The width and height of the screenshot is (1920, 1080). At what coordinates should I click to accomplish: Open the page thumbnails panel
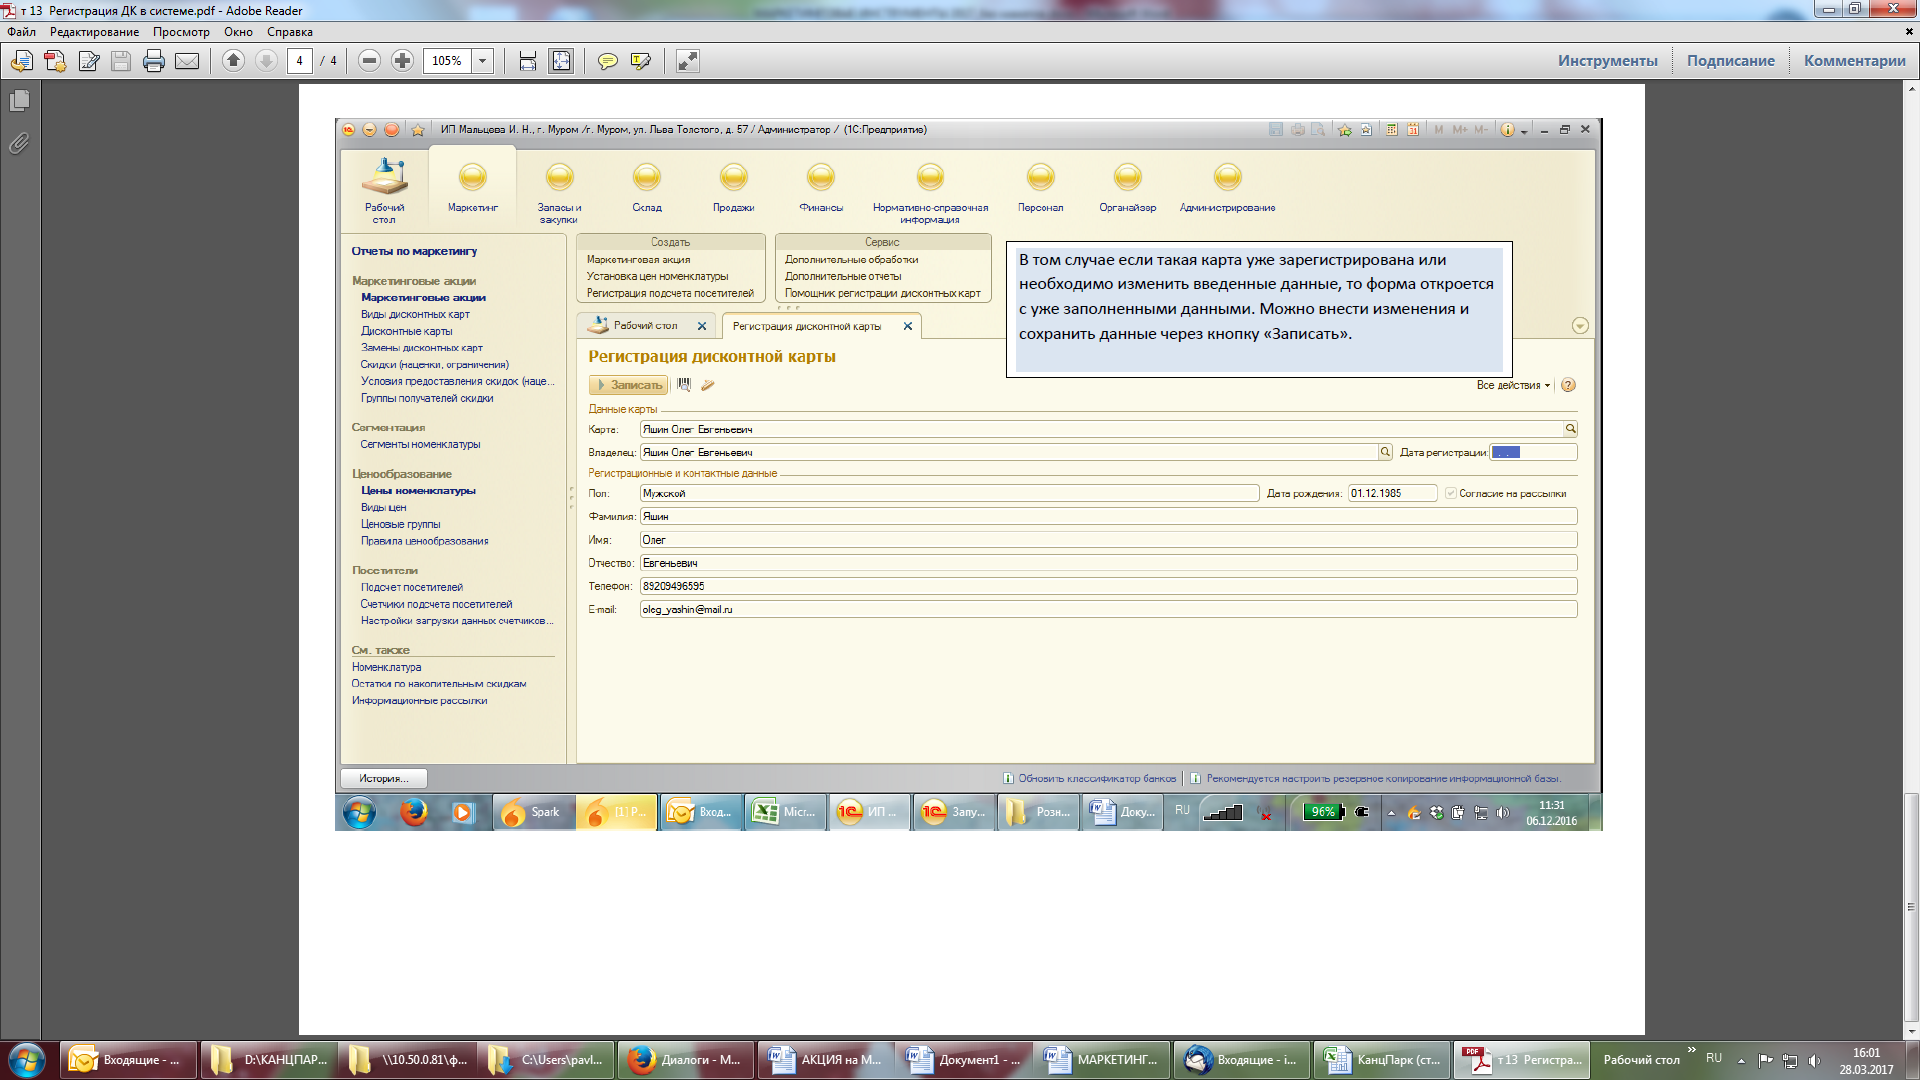[19, 100]
